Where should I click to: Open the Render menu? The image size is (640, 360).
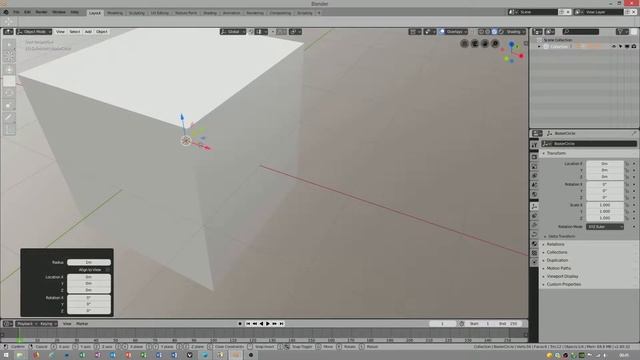[41, 12]
